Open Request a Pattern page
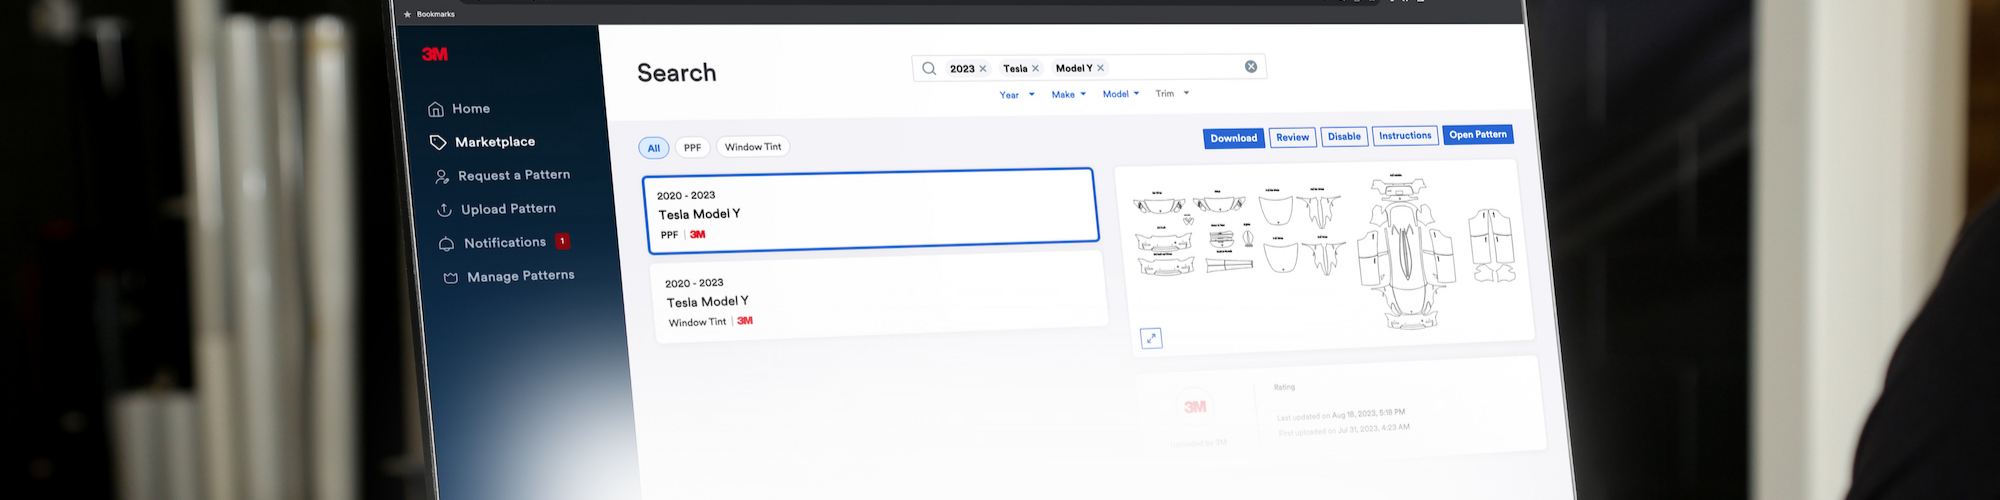2000x500 pixels. pyautogui.click(x=513, y=175)
